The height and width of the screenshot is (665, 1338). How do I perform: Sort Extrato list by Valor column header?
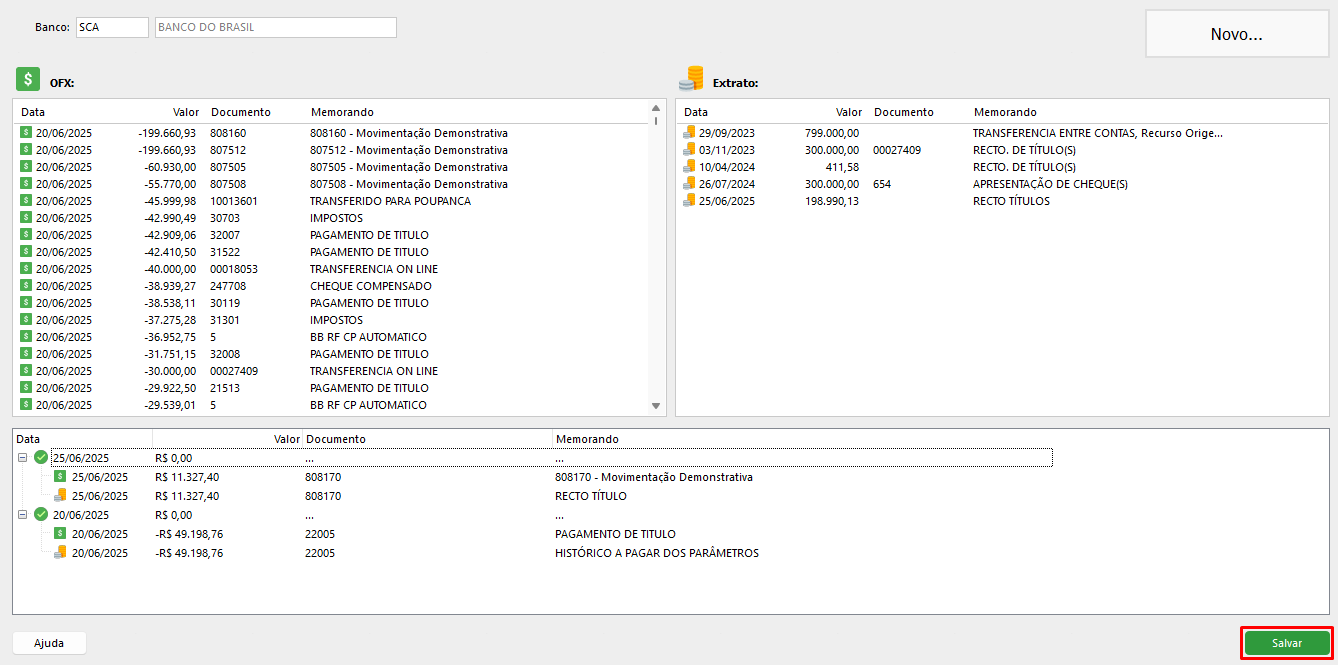pos(849,112)
